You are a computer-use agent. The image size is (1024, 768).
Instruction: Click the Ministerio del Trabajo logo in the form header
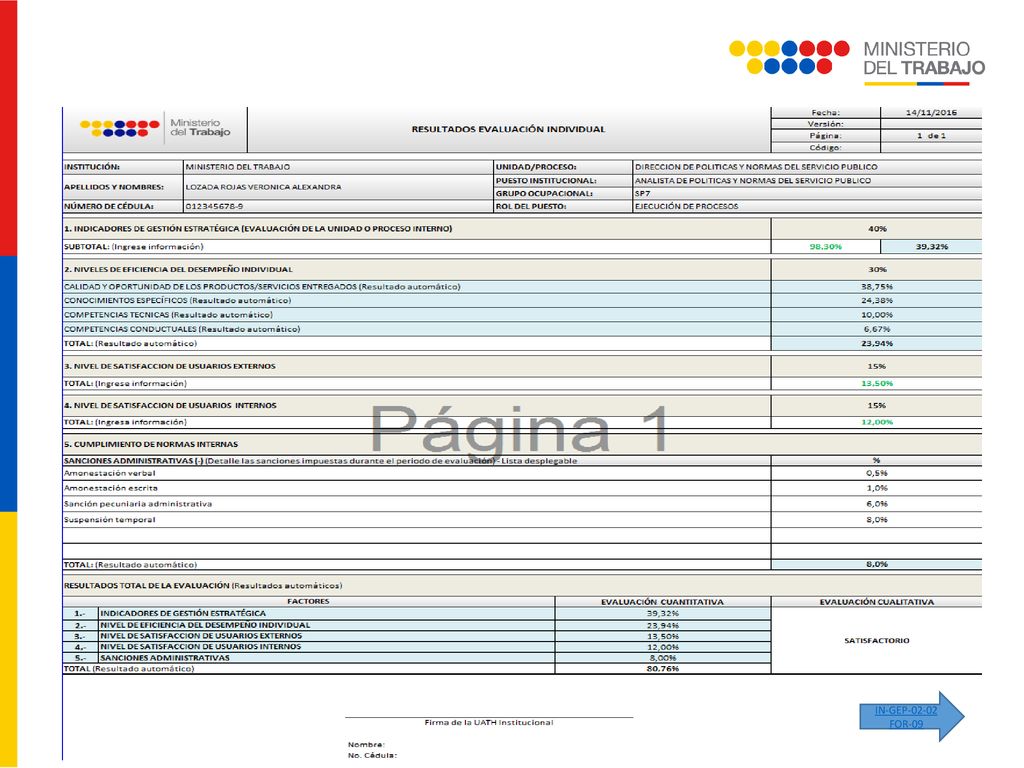(x=155, y=127)
